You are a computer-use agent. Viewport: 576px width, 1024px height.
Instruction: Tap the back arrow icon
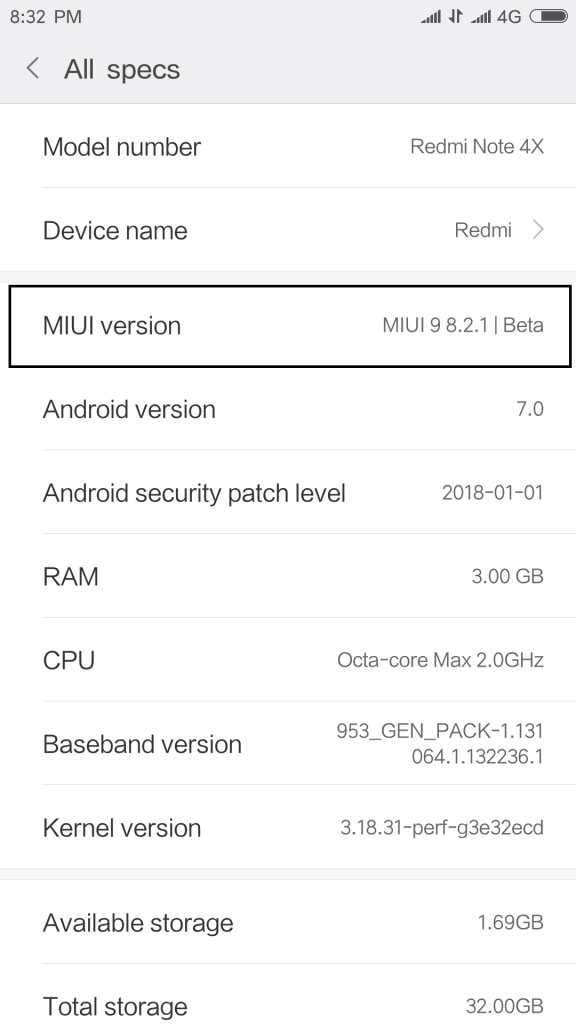point(33,69)
